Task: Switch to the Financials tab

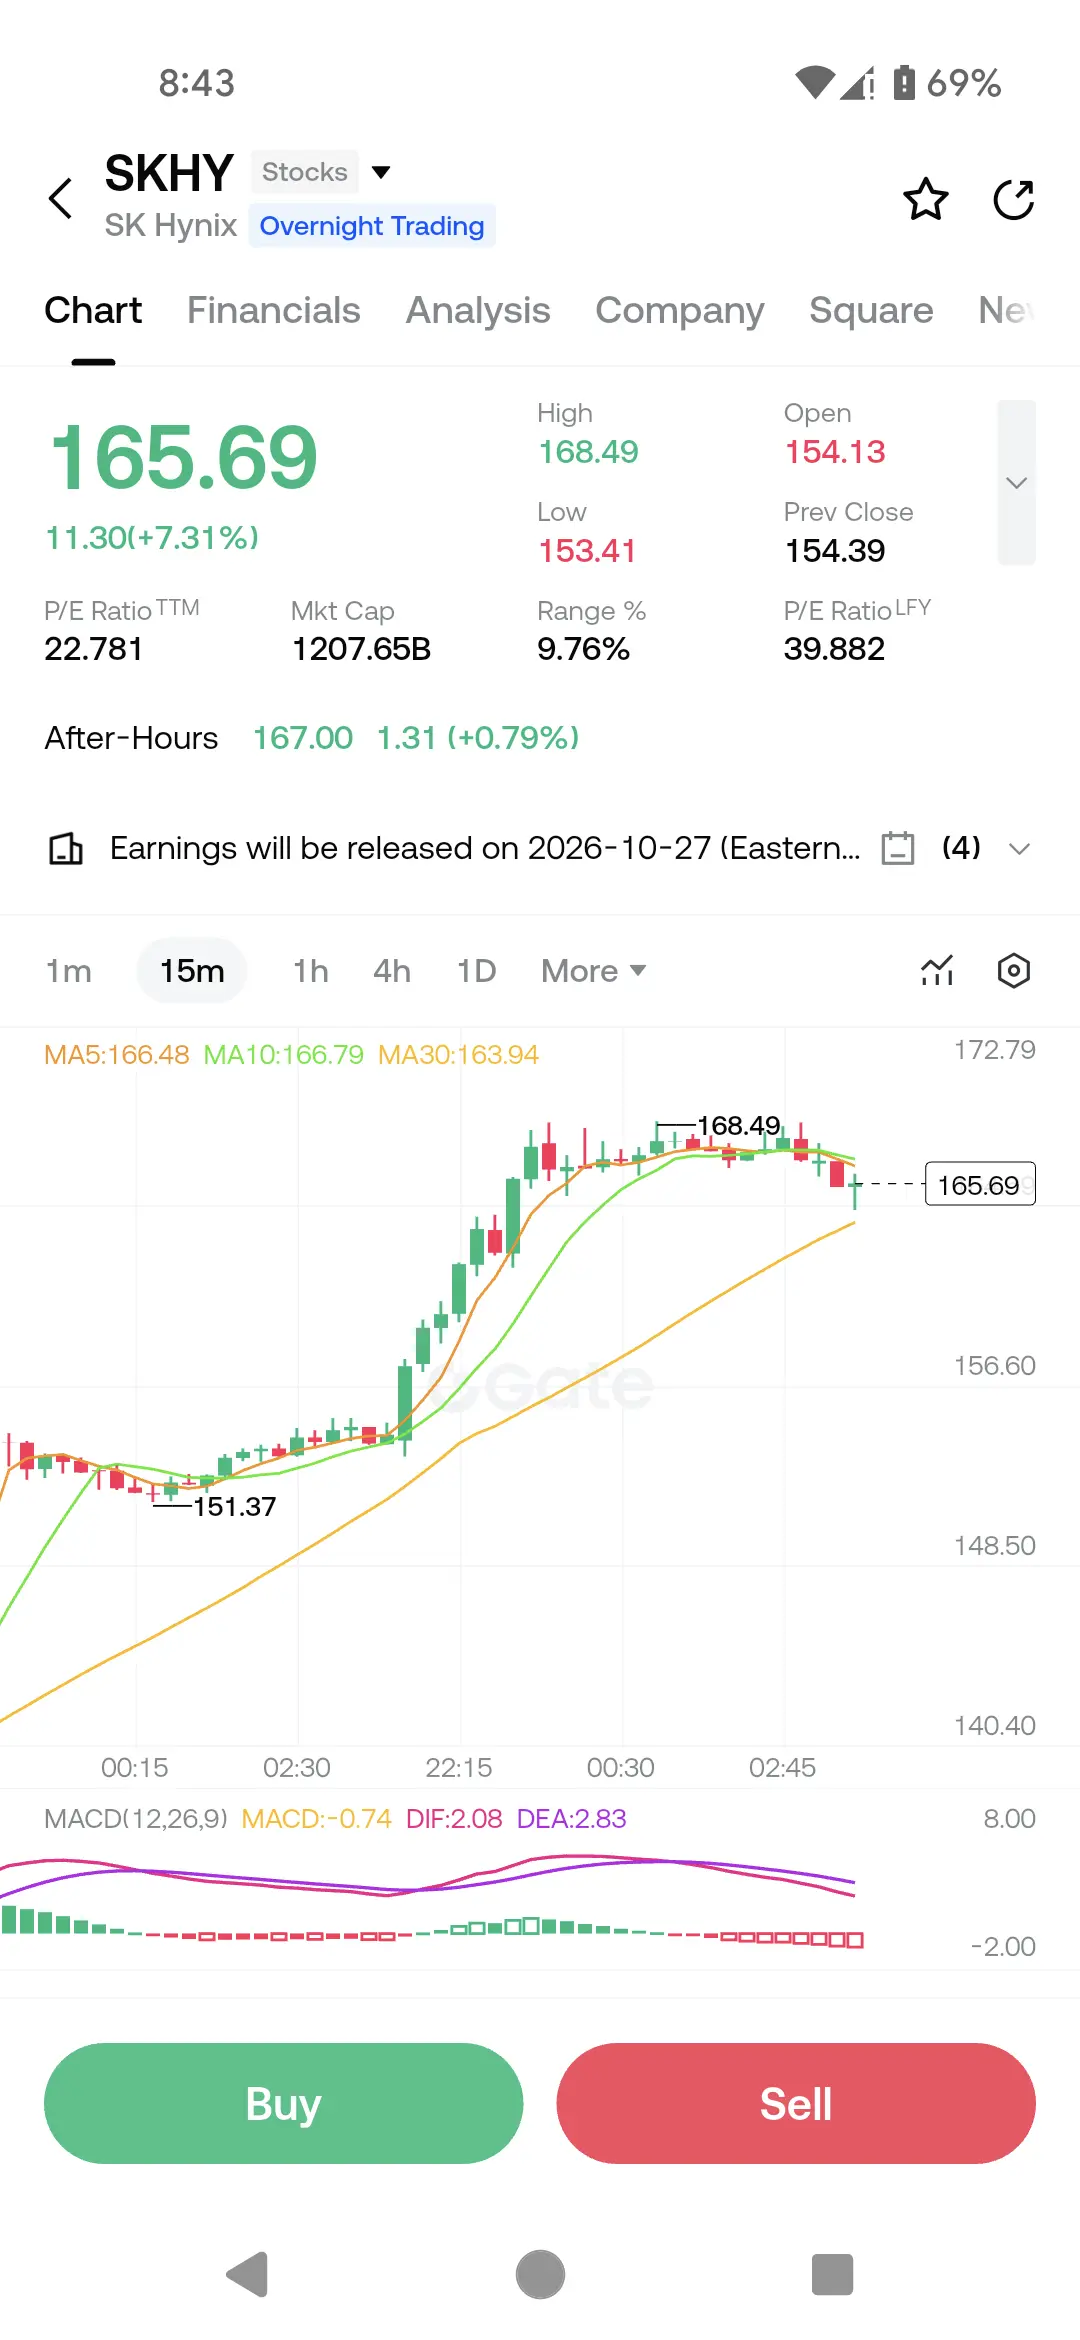Action: click(x=273, y=310)
